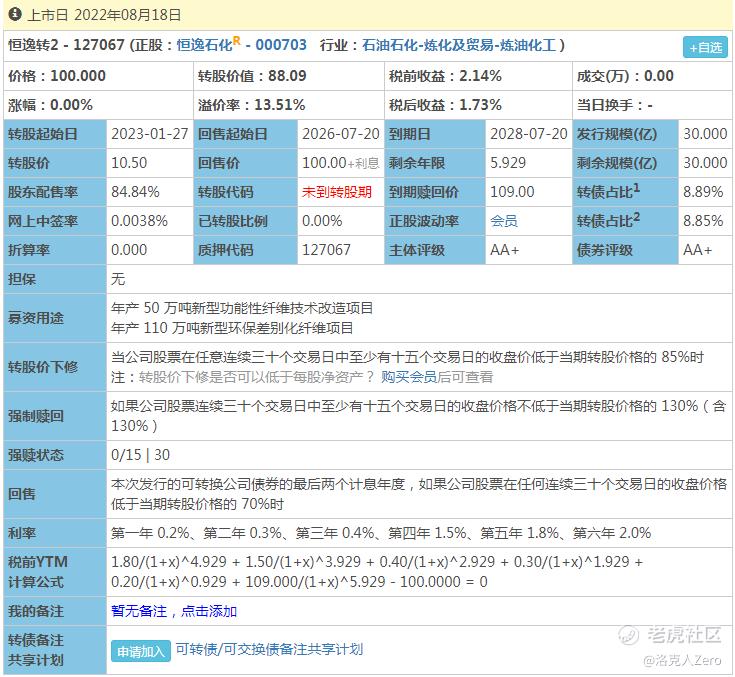The width and height of the screenshot is (735, 677).
Task: Open industry link 石油石化-炼化及贸易-炼油化工
Action: [x=459, y=45]
